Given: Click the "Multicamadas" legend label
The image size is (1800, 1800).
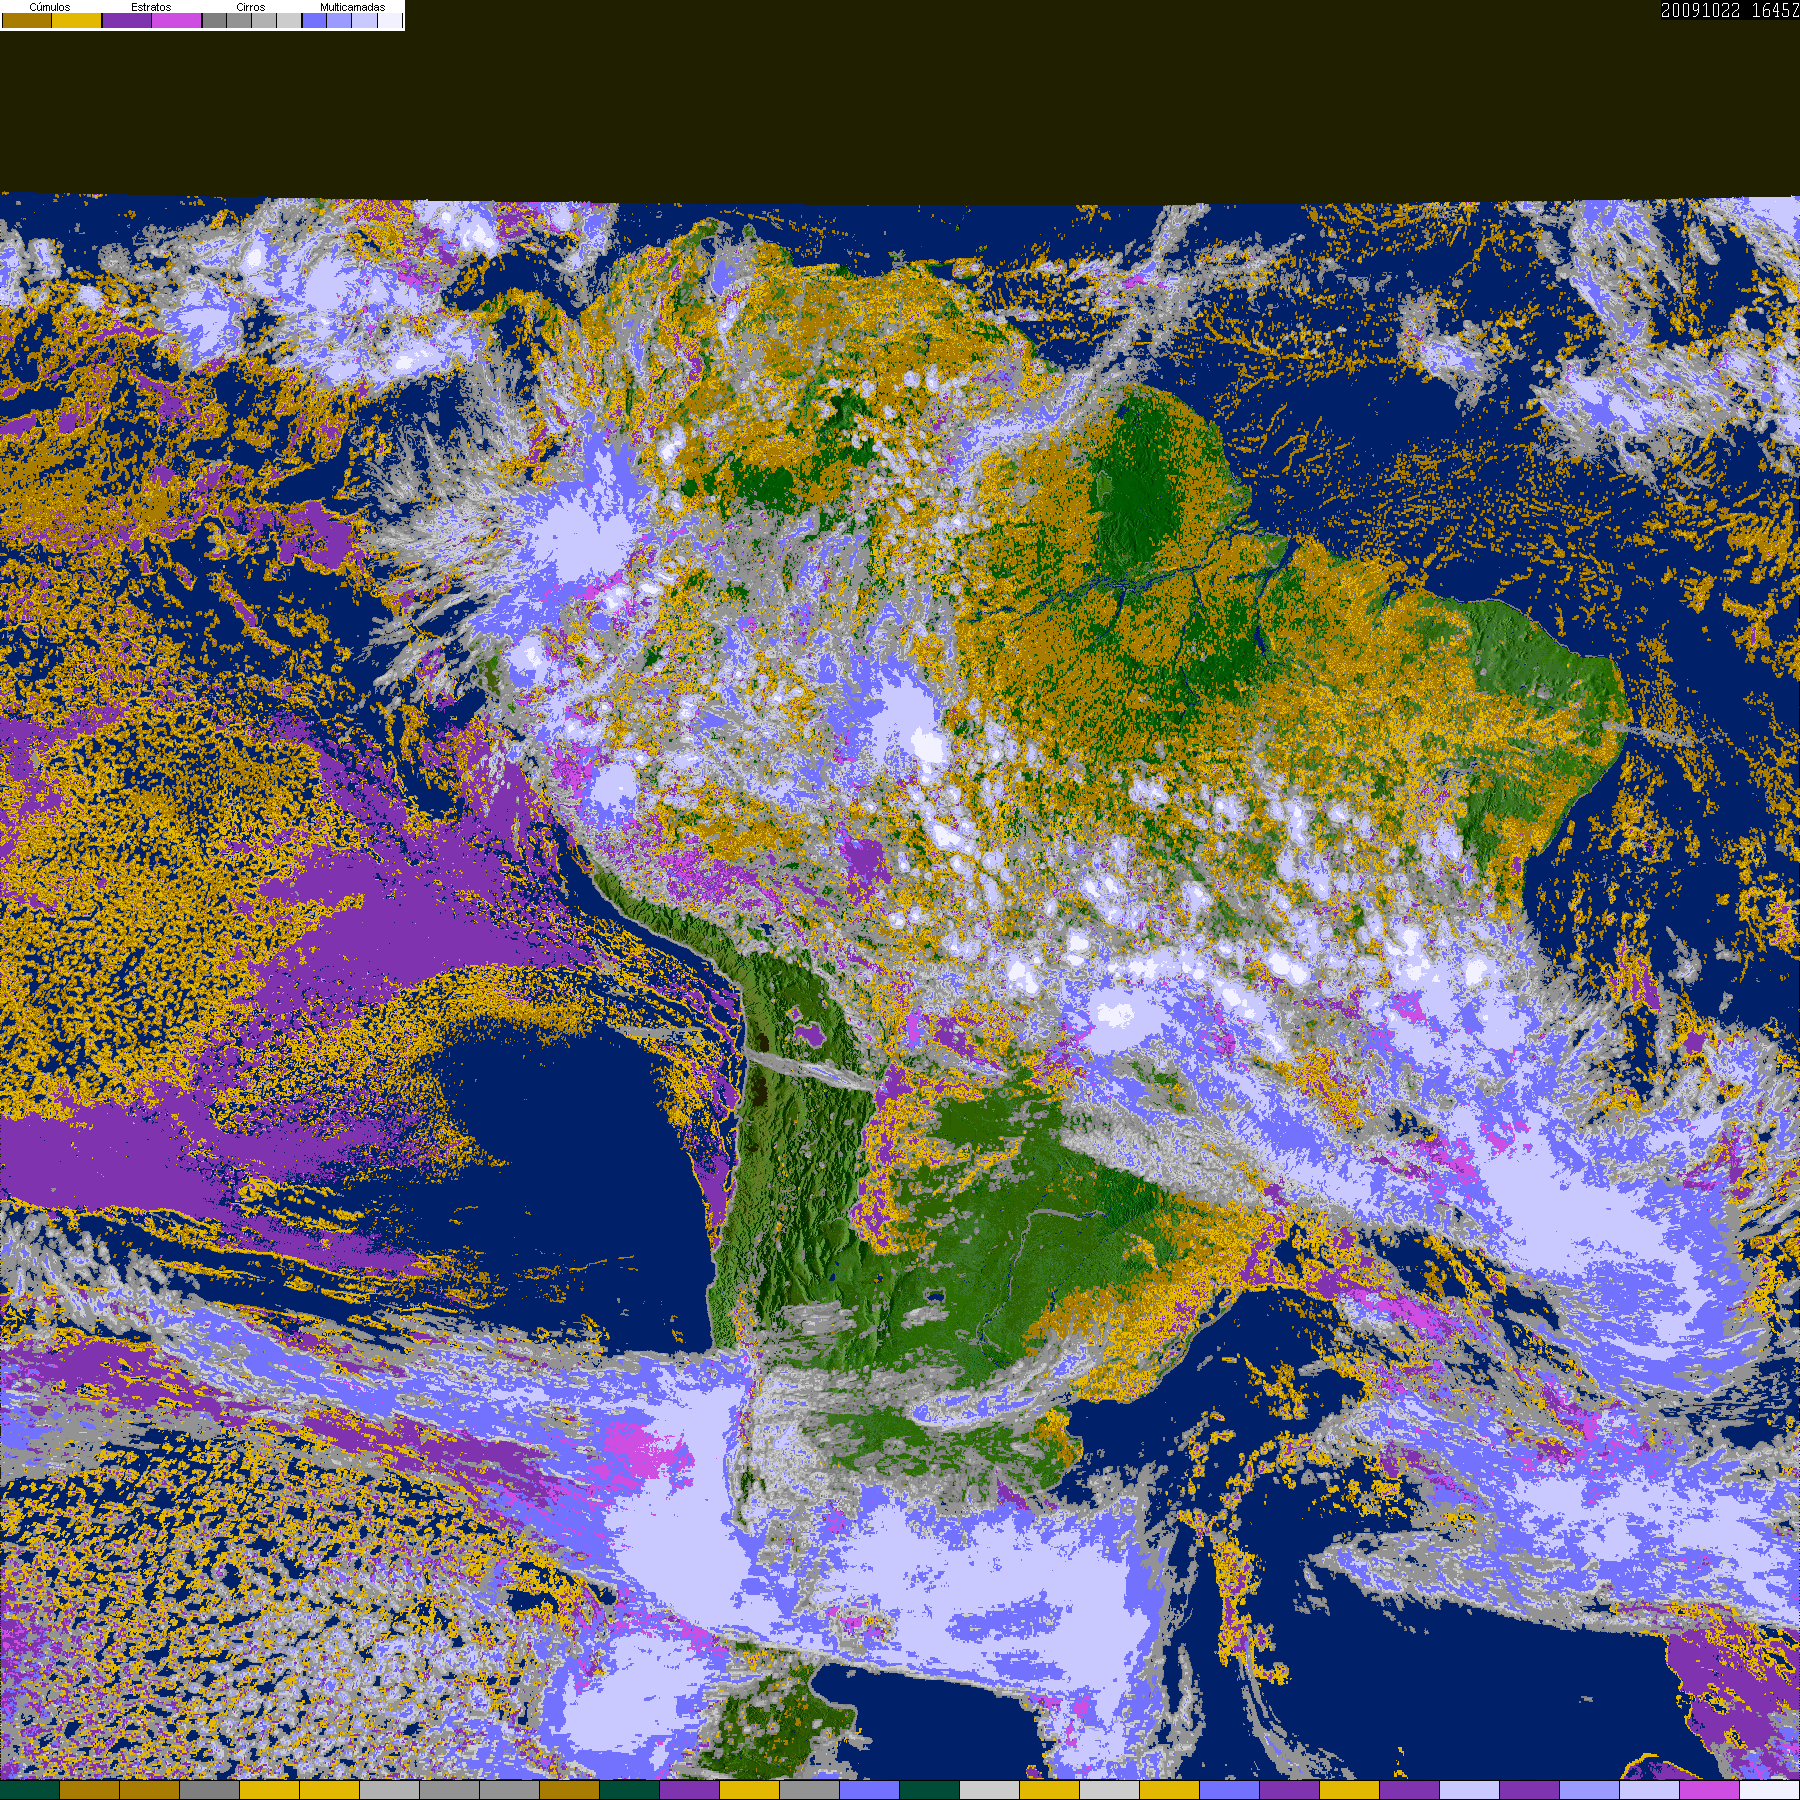Looking at the screenshot, I should 353,7.
